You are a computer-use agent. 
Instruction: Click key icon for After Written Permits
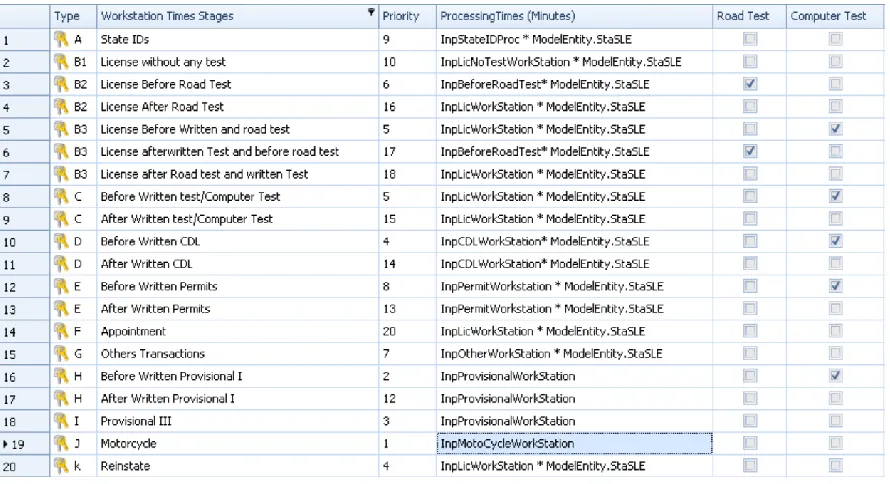click(61, 309)
